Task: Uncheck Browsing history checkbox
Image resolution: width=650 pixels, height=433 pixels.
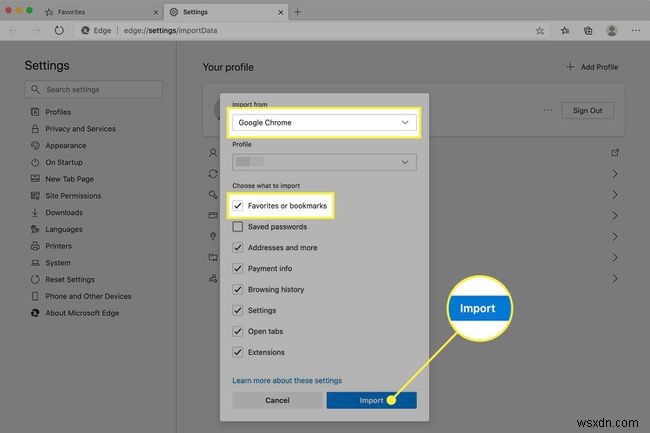Action: point(238,289)
